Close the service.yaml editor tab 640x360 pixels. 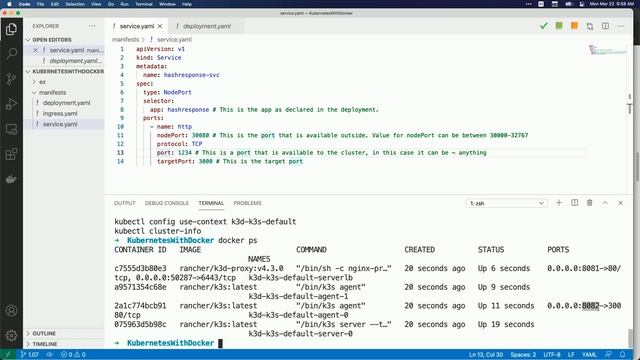click(160, 26)
